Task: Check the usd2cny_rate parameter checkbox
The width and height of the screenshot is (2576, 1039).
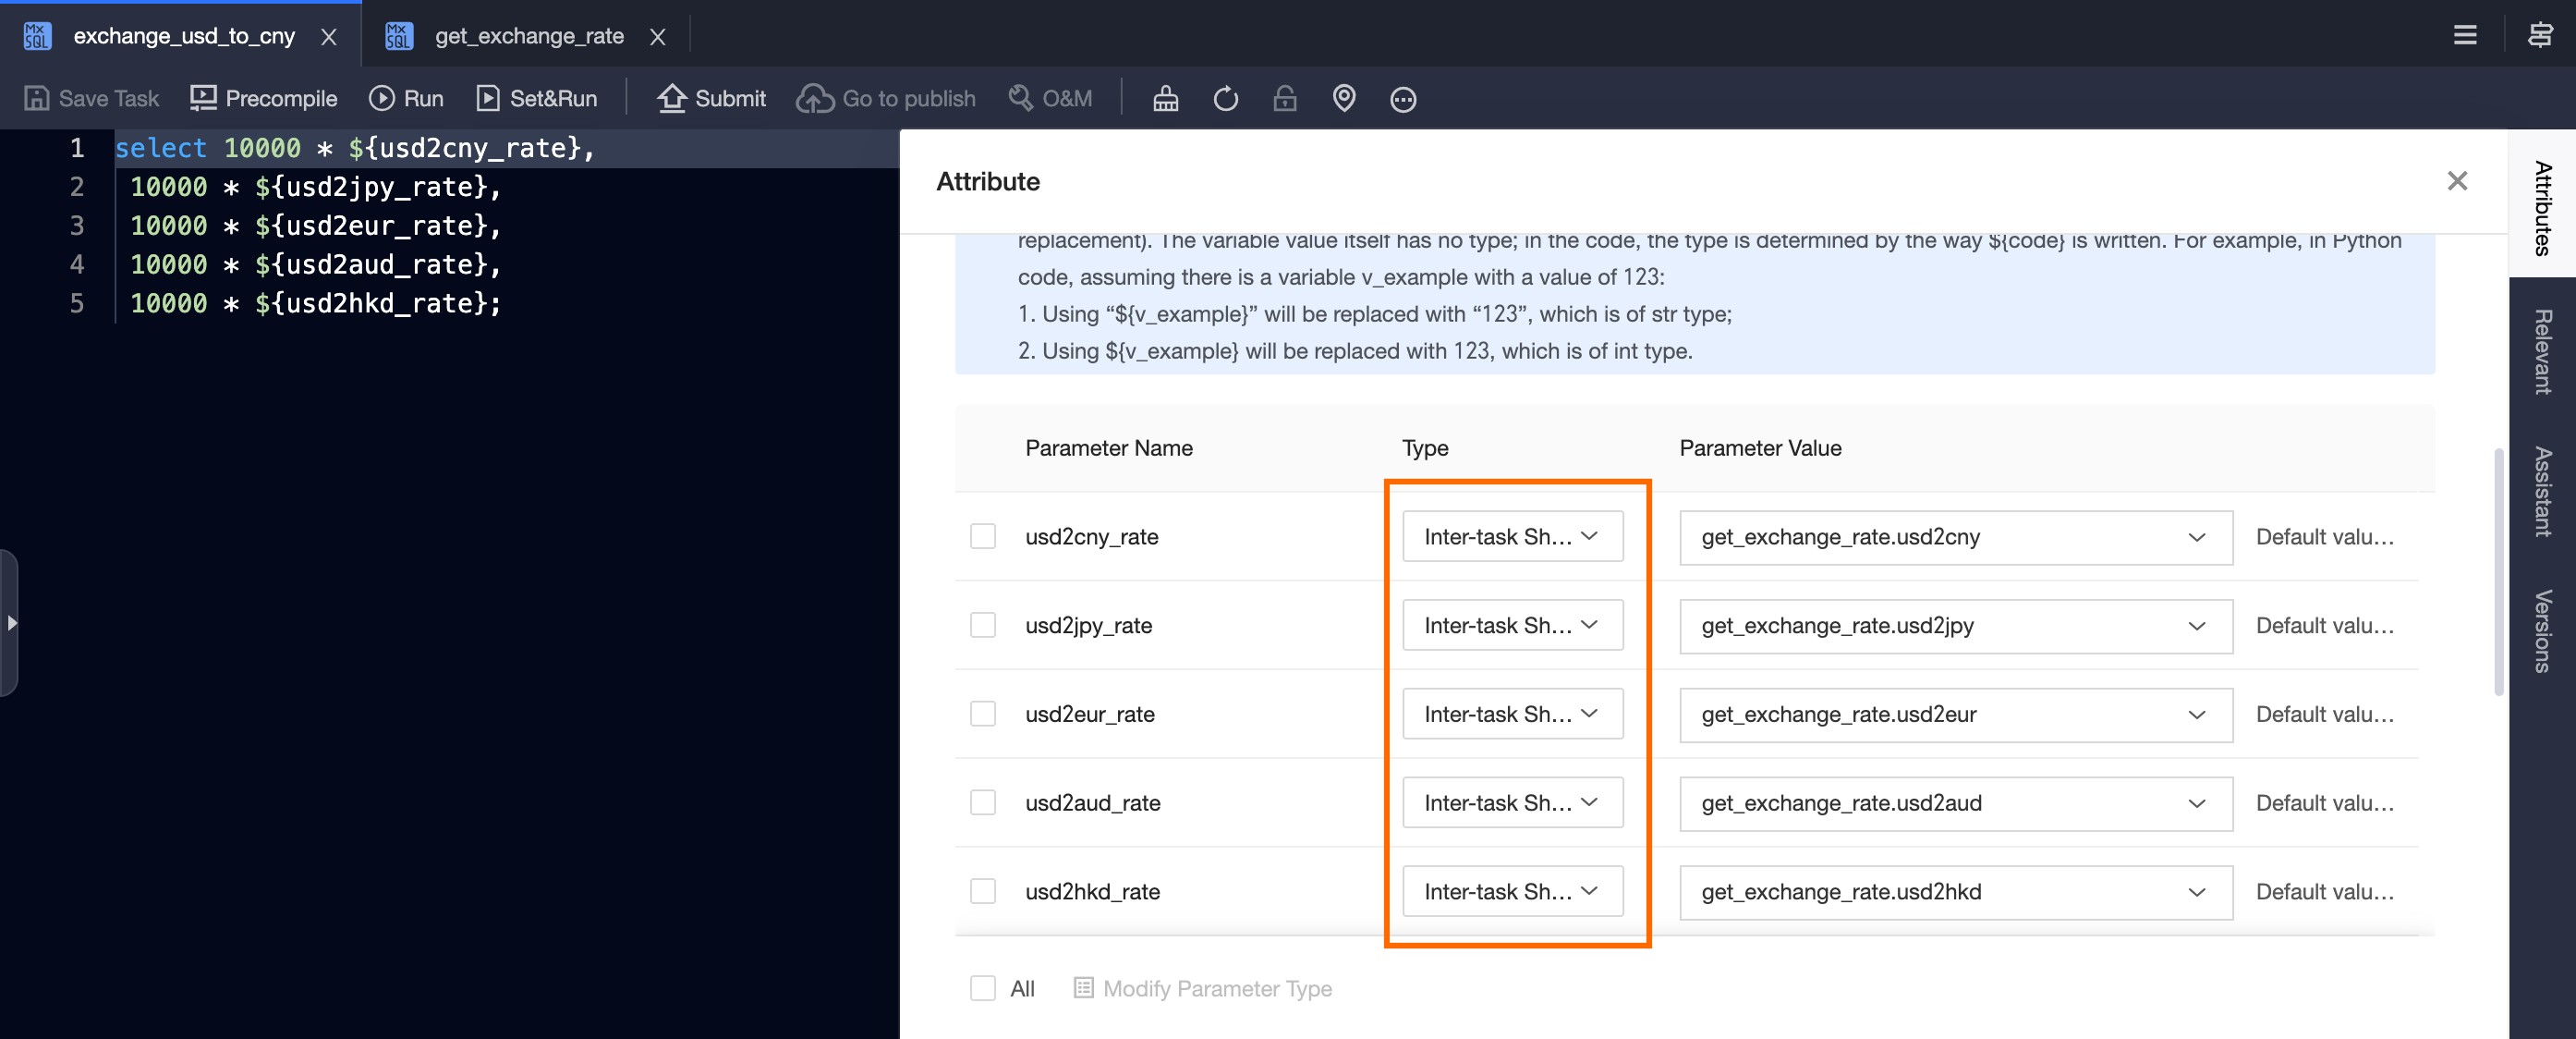Action: click(x=982, y=536)
